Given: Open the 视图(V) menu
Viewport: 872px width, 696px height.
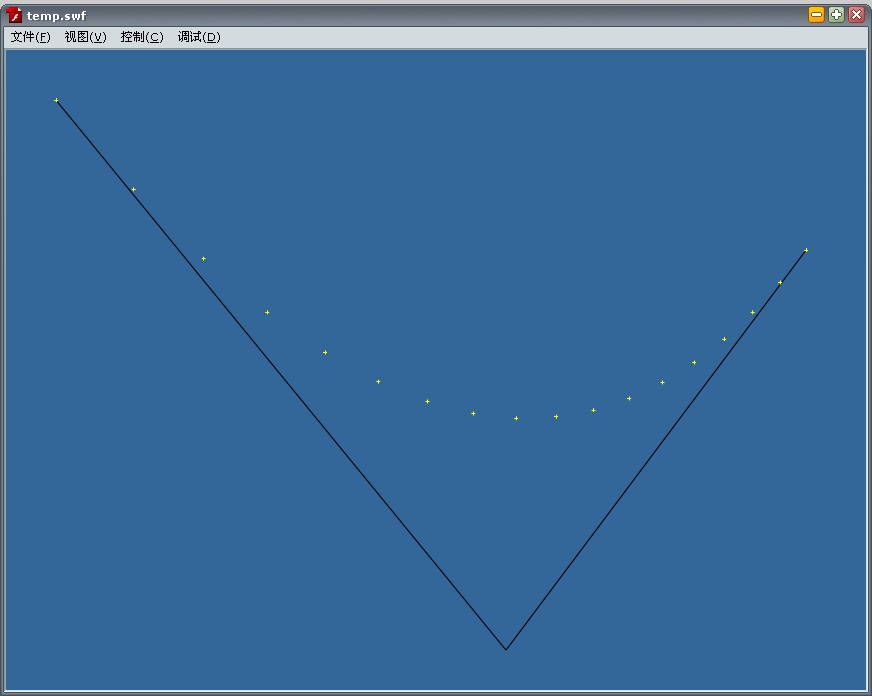Looking at the screenshot, I should (x=86, y=37).
